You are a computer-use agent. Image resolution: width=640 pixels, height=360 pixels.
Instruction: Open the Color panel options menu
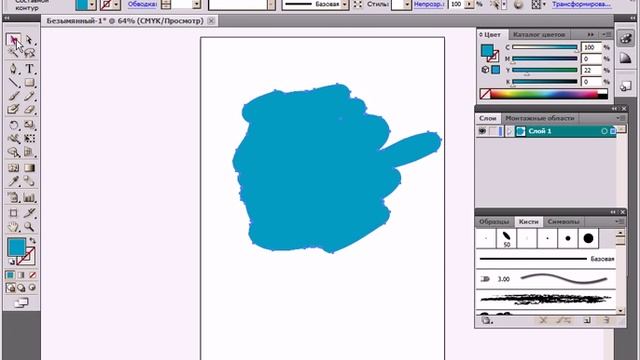click(606, 34)
